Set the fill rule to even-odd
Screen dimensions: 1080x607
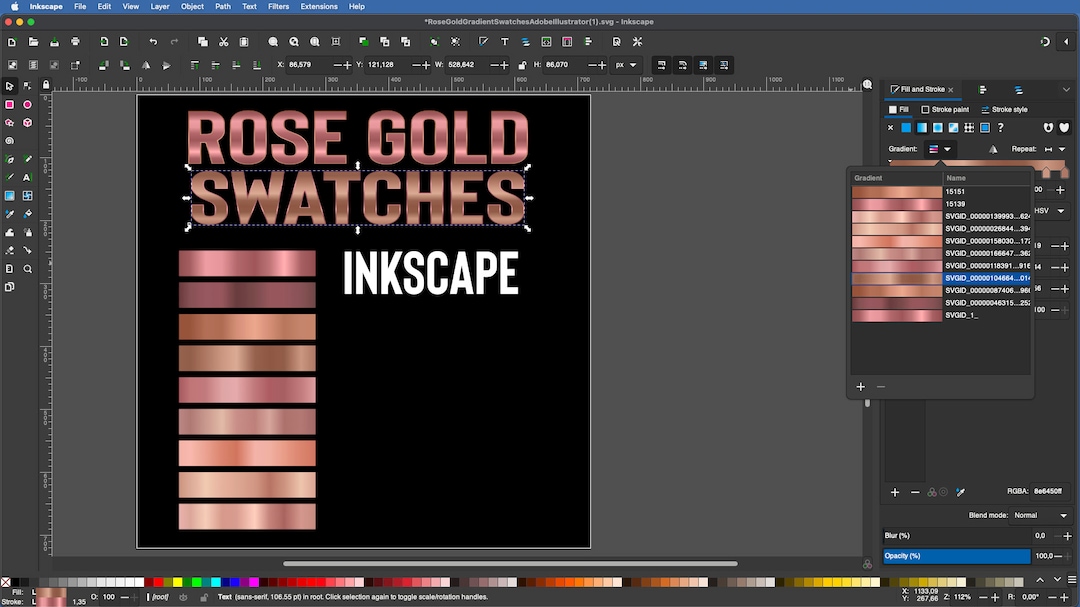point(1048,128)
